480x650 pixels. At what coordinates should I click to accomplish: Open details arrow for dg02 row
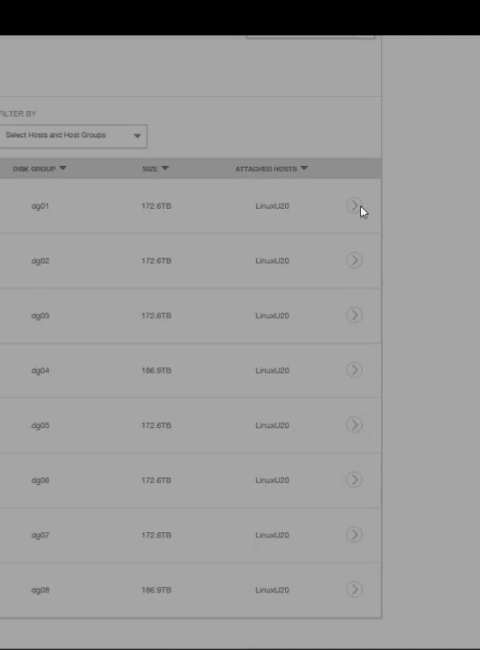(x=354, y=260)
